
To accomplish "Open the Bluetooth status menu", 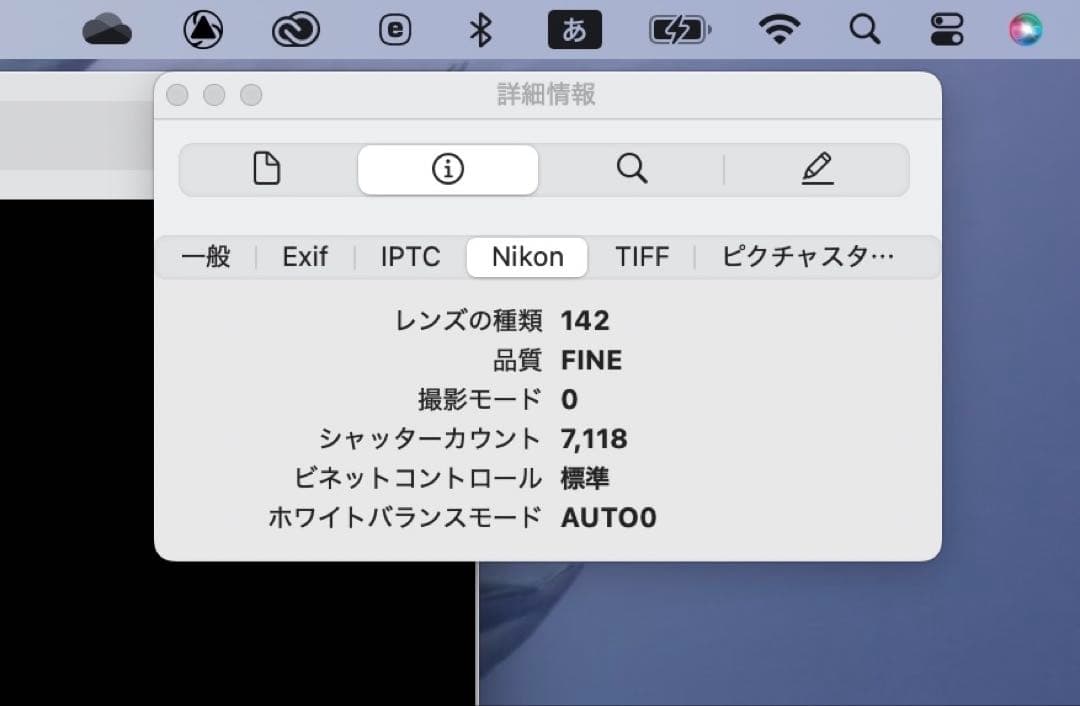I will tap(481, 29).
